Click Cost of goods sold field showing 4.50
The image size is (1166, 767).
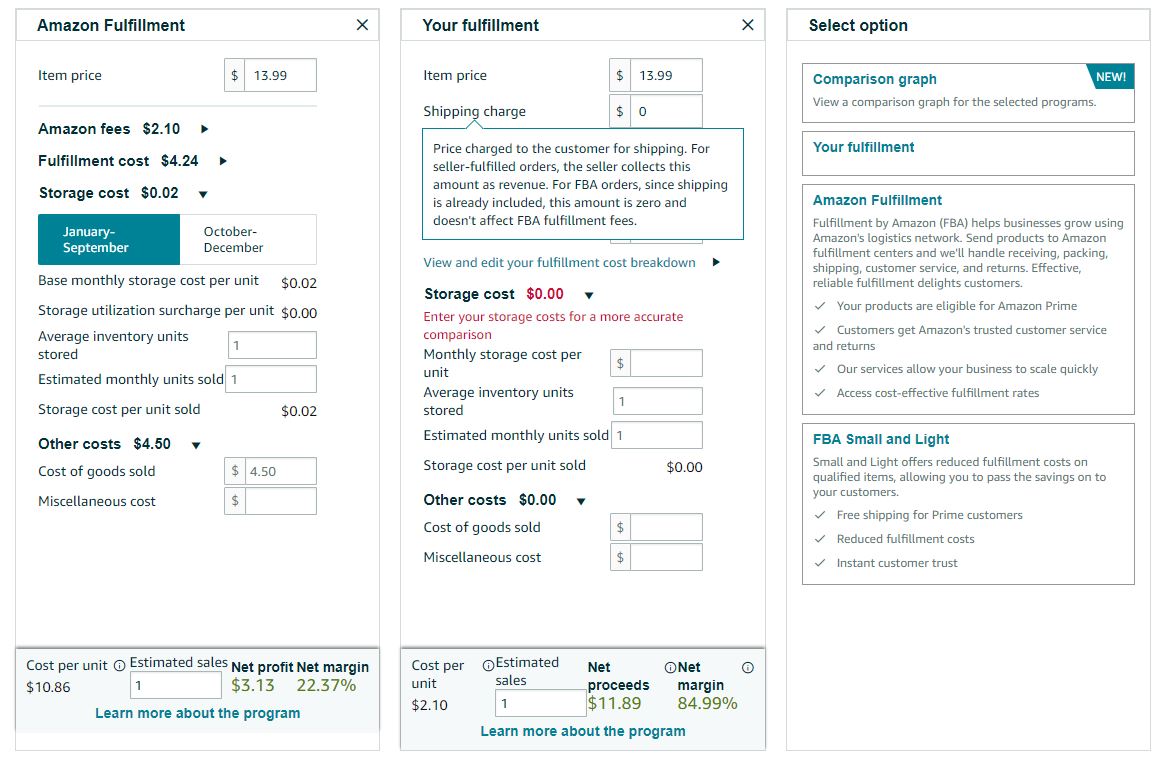pos(280,471)
